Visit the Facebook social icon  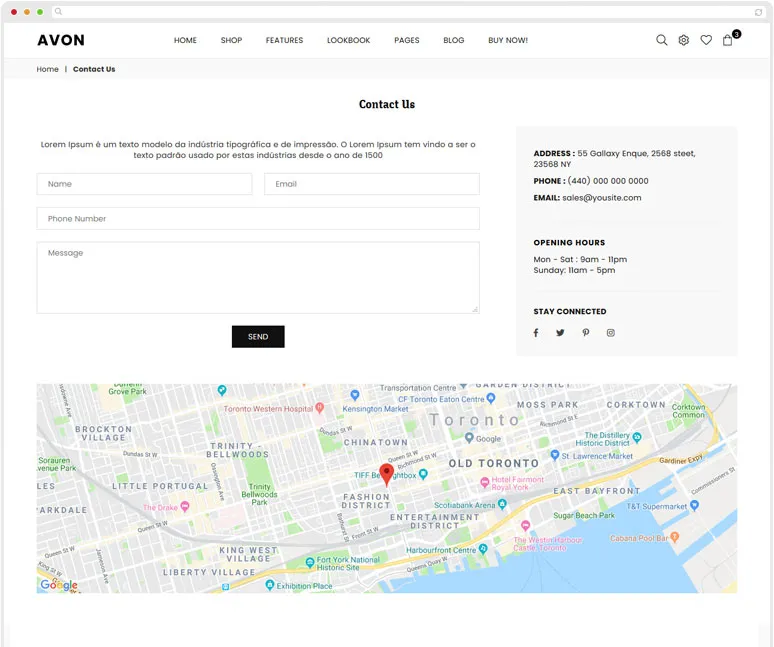click(x=536, y=333)
